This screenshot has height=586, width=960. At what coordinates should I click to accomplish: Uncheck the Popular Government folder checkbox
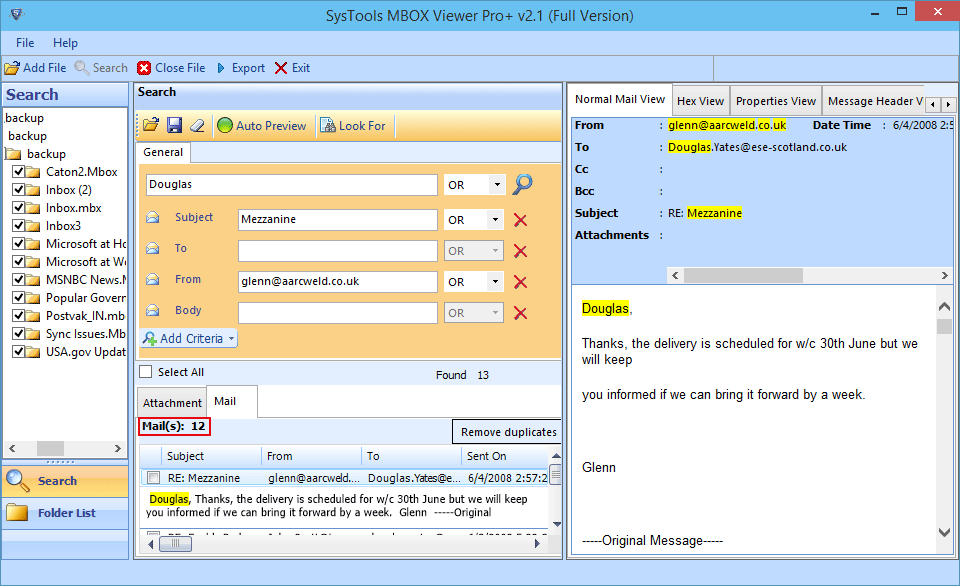[x=18, y=298]
